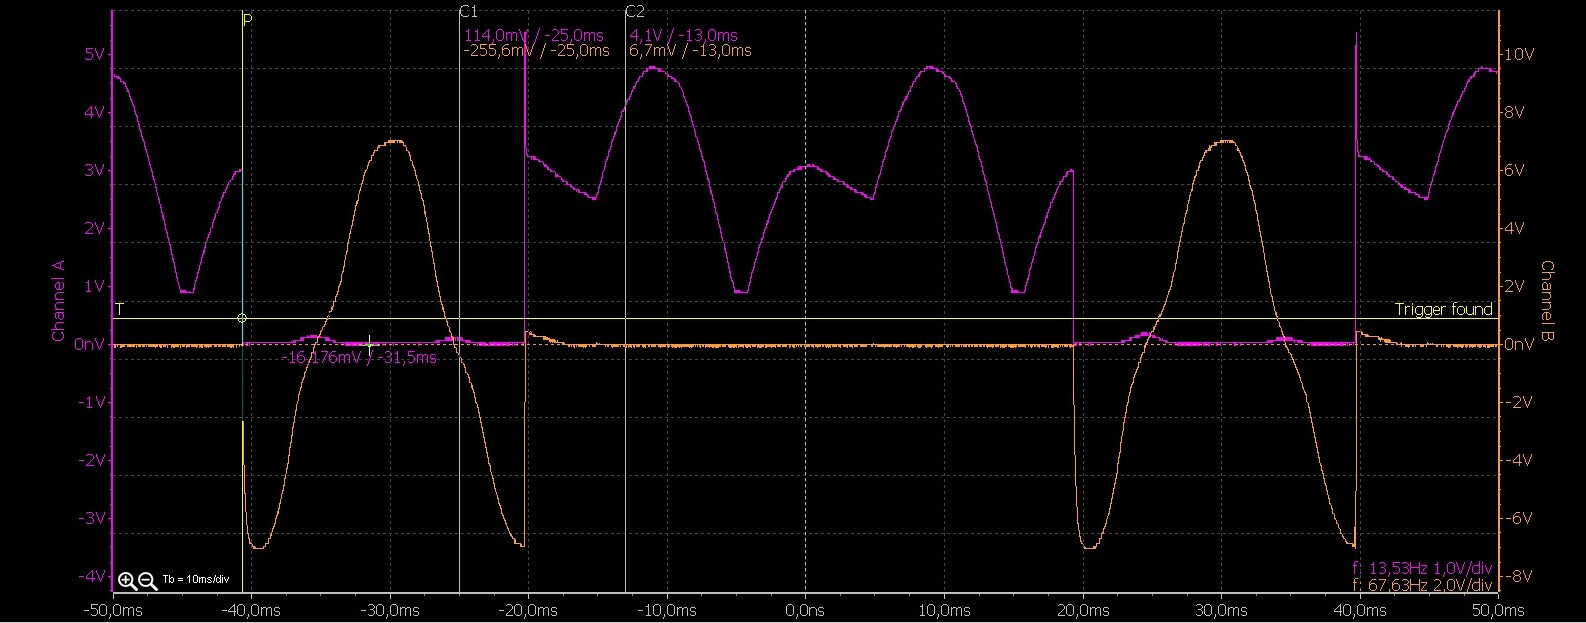
Task: Click the 0,0ms time axis label
Action: [x=804, y=610]
